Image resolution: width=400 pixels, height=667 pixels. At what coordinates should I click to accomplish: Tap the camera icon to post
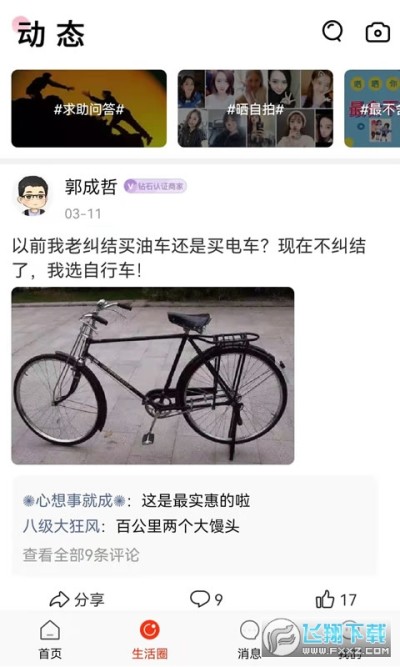(377, 32)
